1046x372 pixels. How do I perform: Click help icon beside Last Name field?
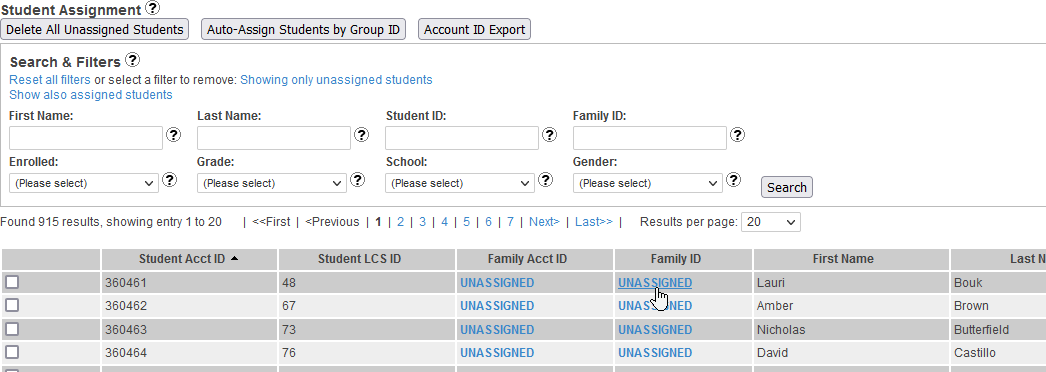pyautogui.click(x=362, y=135)
